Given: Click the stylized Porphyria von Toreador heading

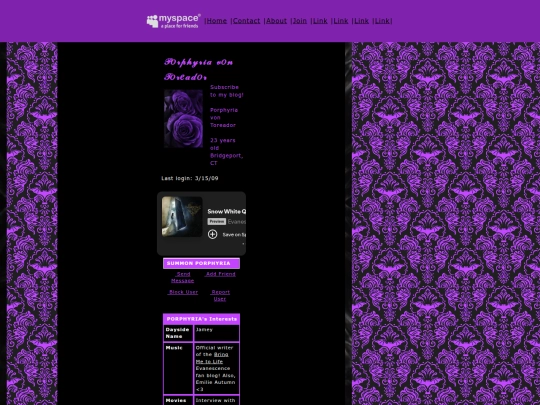Looking at the screenshot, I should click(x=199, y=70).
